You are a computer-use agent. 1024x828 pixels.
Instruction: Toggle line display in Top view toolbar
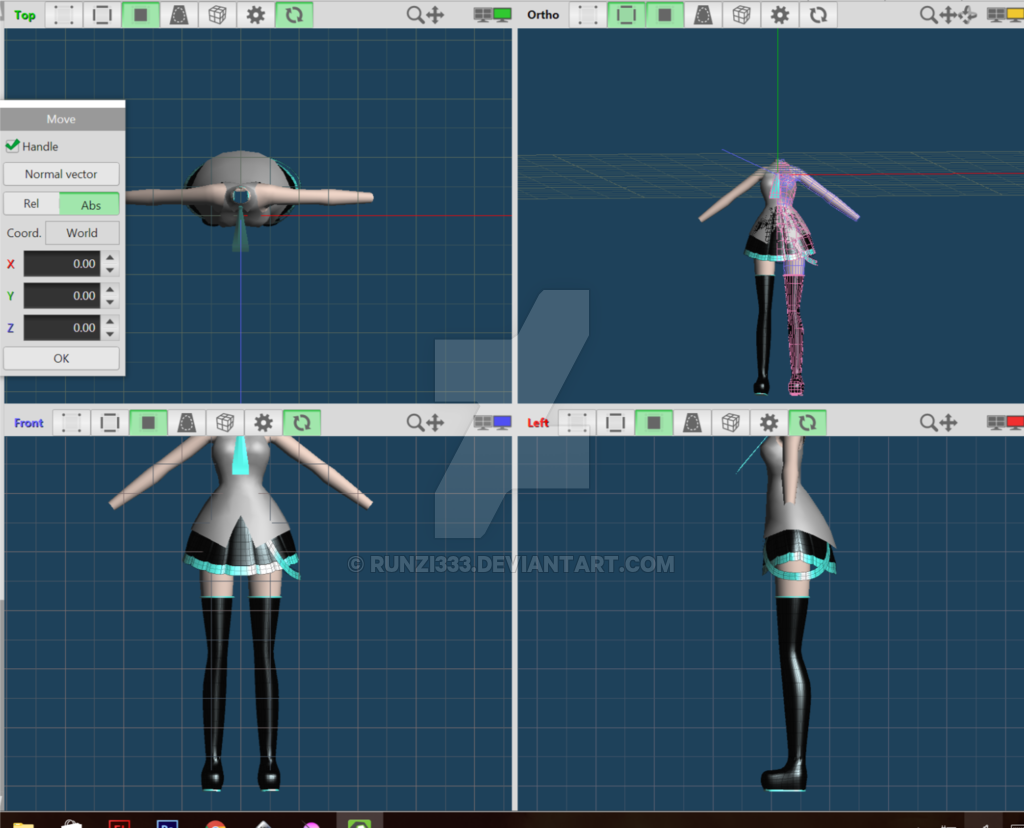pos(103,14)
